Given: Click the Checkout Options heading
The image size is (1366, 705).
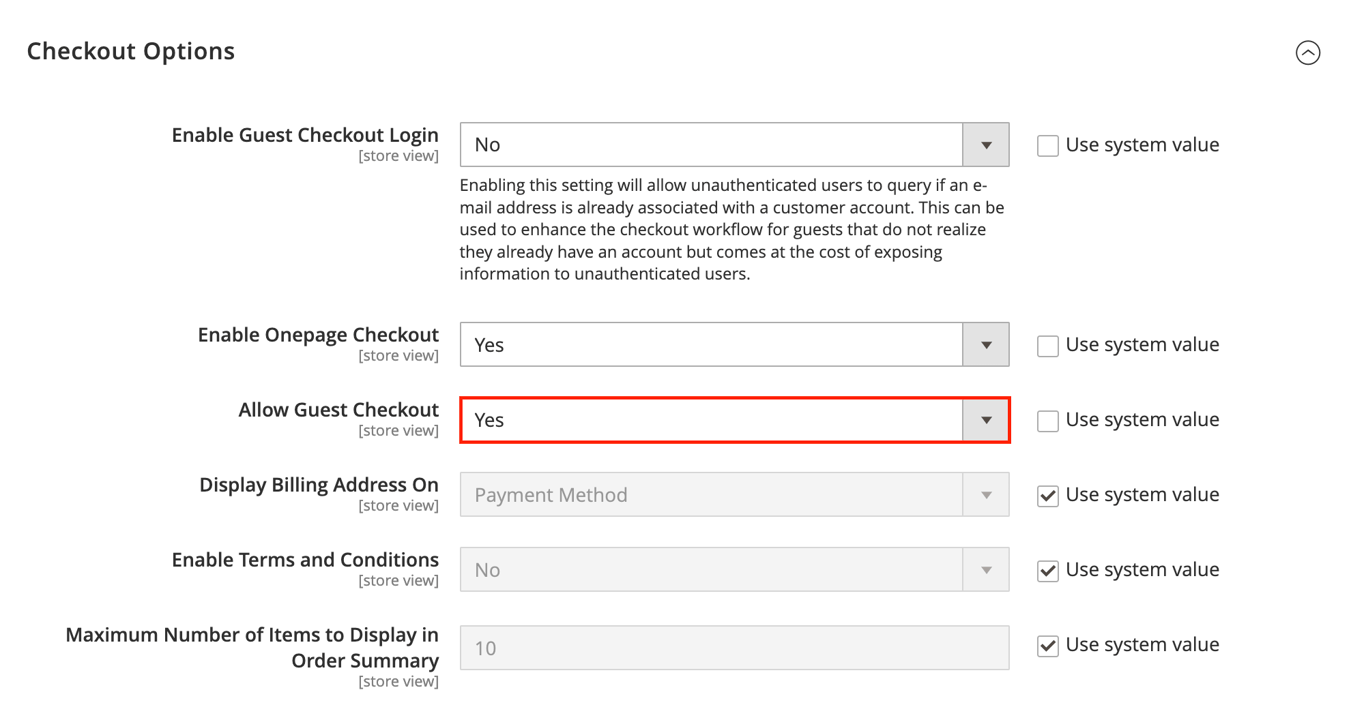Looking at the screenshot, I should click(x=130, y=51).
